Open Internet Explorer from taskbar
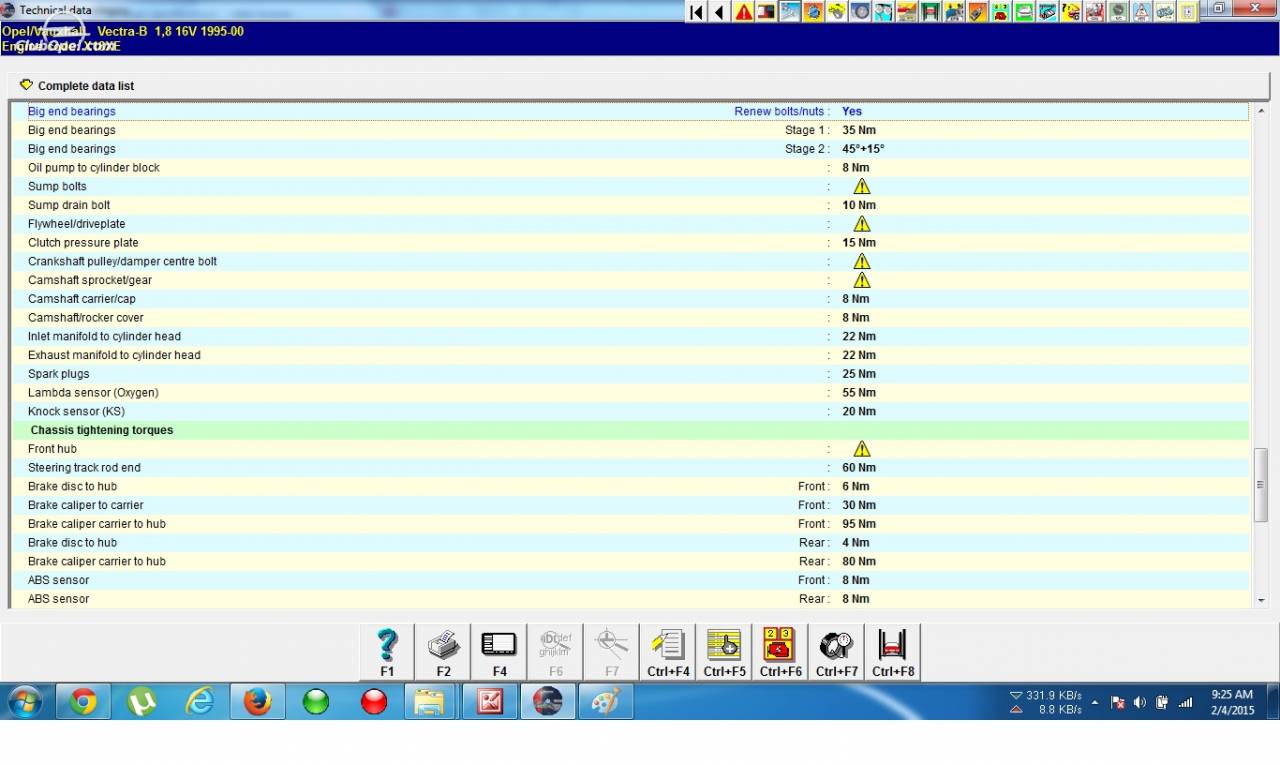The image size is (1280, 765). (200, 702)
